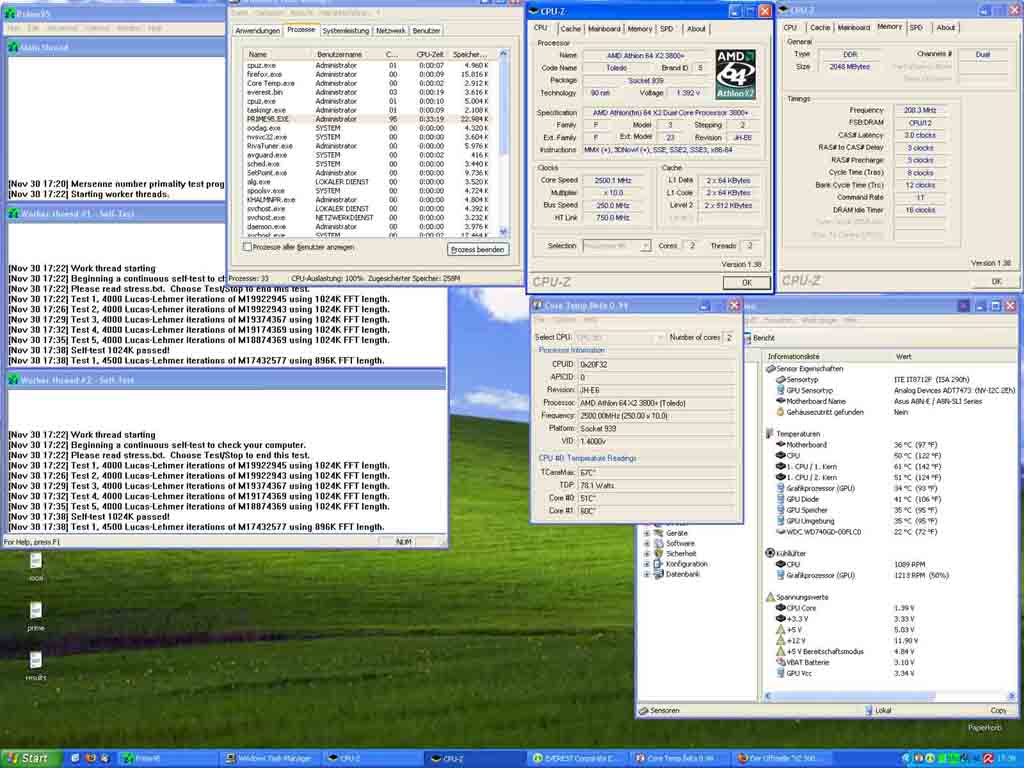Viewport: 1024px width, 768px height.
Task: Click the Datenbank icon in Everest tree
Action: point(658,574)
